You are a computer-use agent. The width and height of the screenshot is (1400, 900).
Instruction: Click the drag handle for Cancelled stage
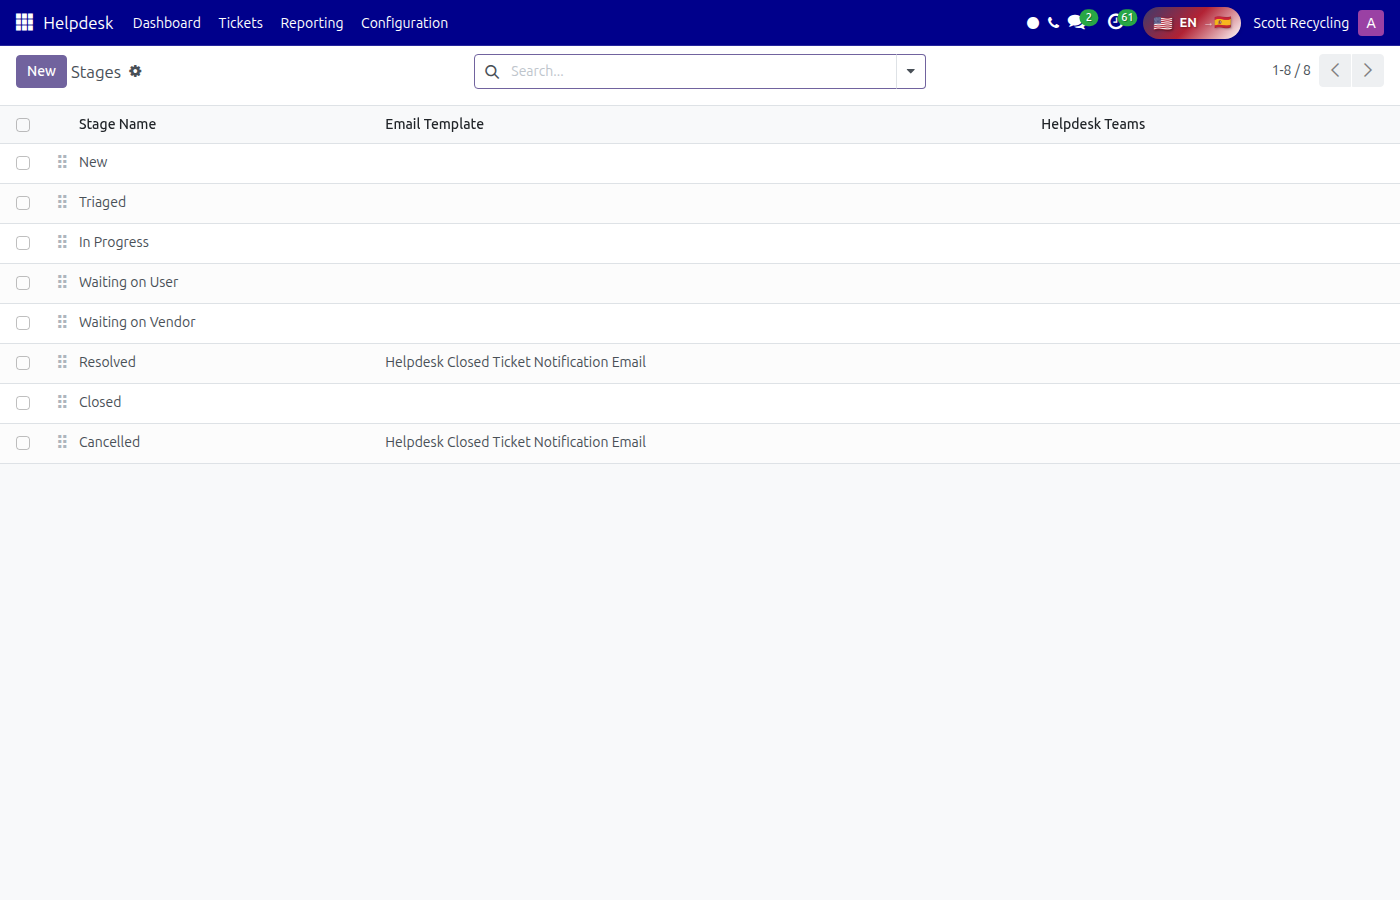[x=62, y=442]
